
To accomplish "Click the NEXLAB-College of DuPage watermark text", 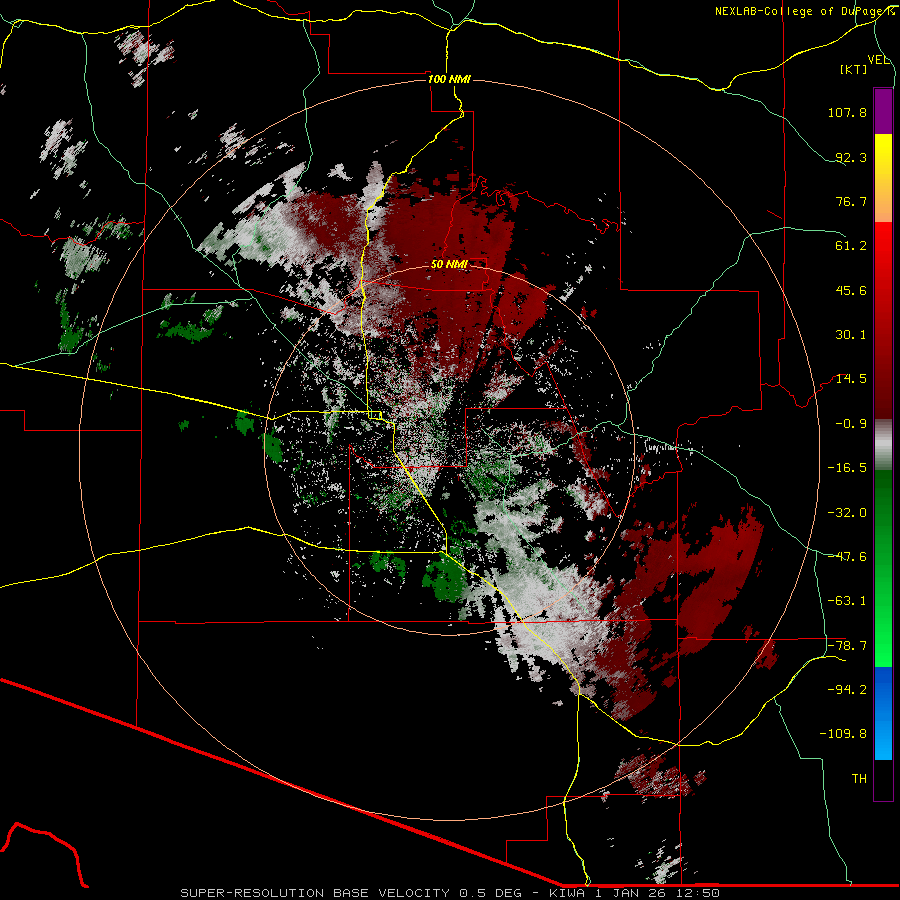I will (x=804, y=11).
